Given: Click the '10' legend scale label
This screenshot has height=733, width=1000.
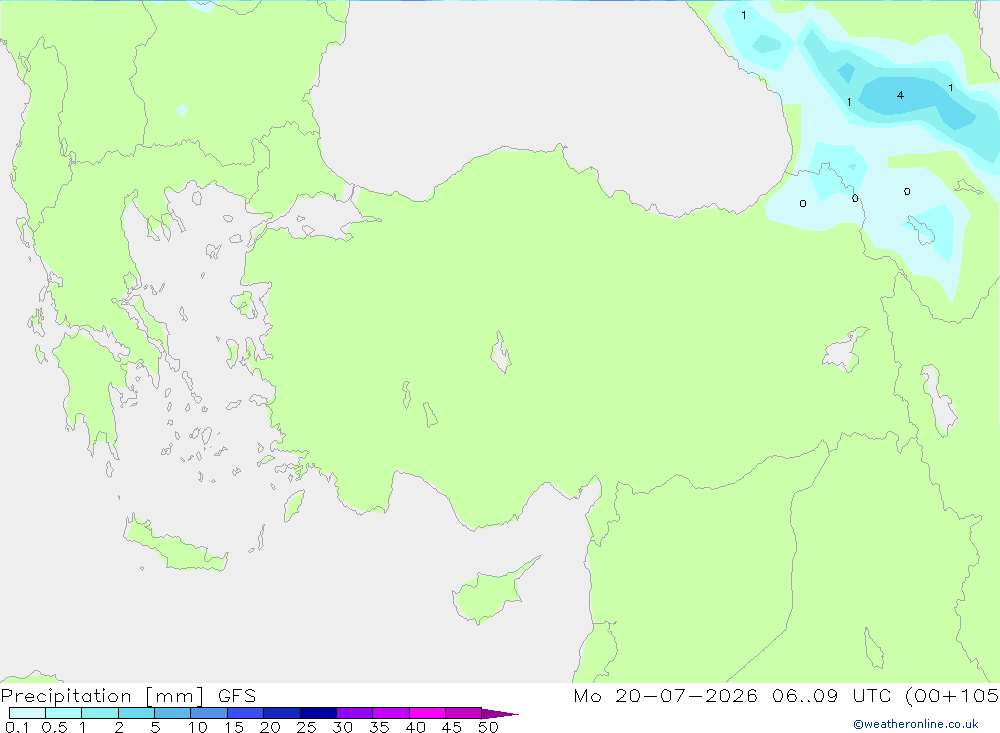Looking at the screenshot, I should pyautogui.click(x=198, y=727).
